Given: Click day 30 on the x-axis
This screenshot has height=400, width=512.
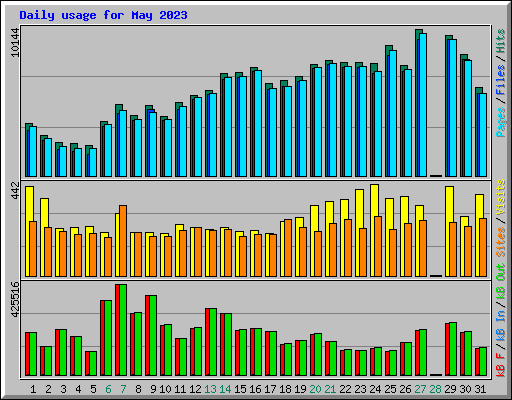Looking at the screenshot, I should pyautogui.click(x=465, y=389).
